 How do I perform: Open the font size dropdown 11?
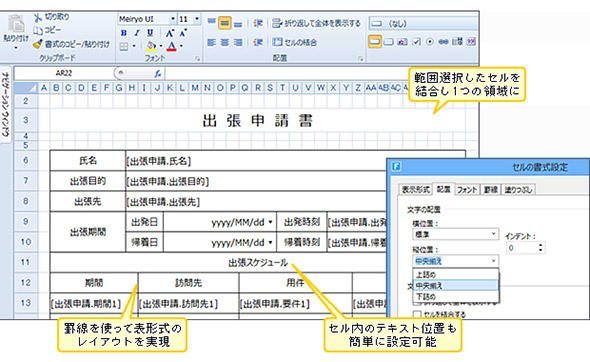(x=197, y=19)
